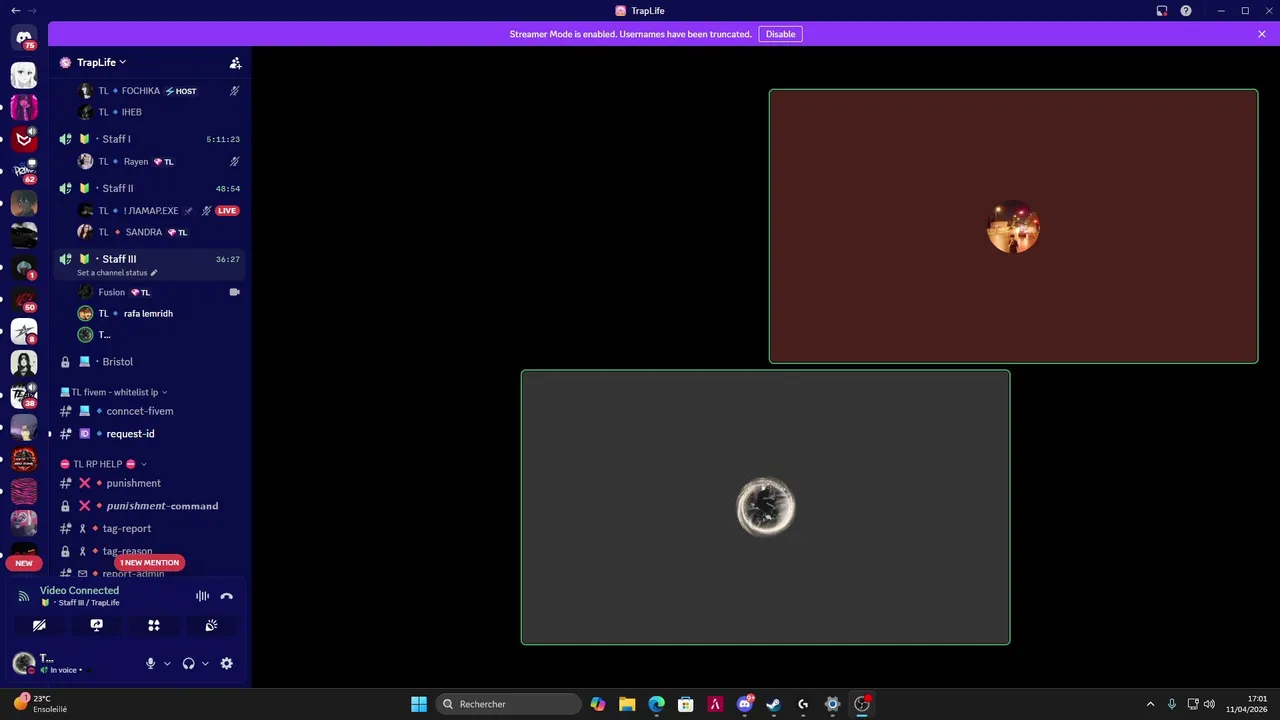
Task: Open voice connection signal info icon
Action: tap(24, 596)
